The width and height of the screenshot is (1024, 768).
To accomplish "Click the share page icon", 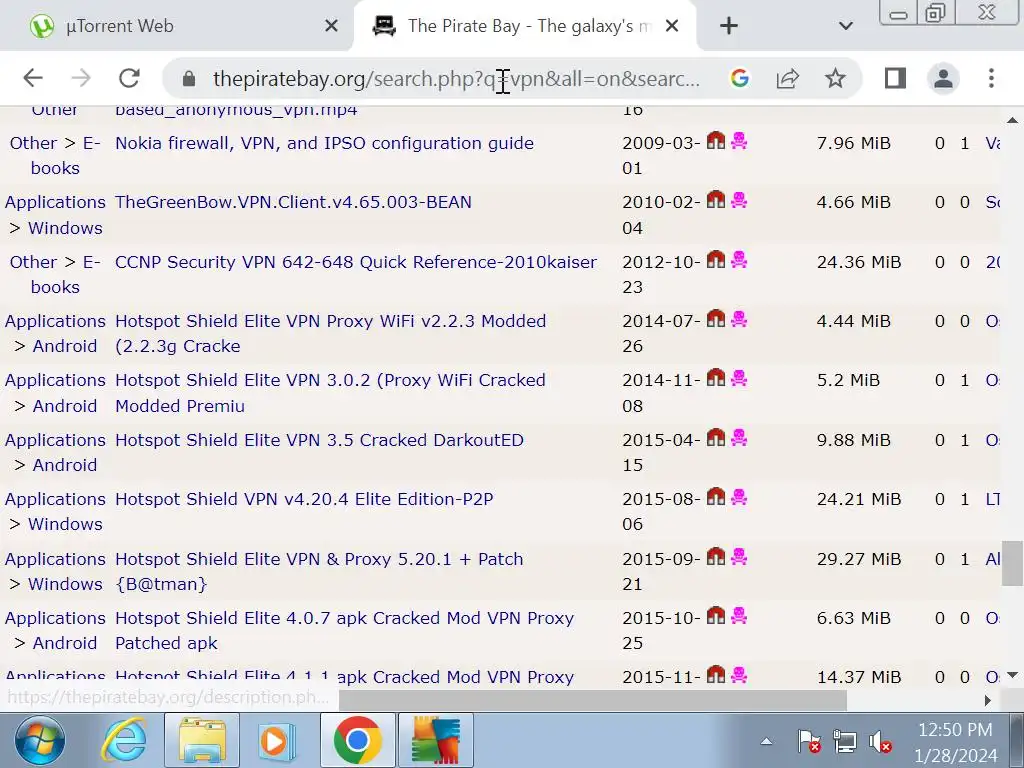I will click(x=788, y=78).
